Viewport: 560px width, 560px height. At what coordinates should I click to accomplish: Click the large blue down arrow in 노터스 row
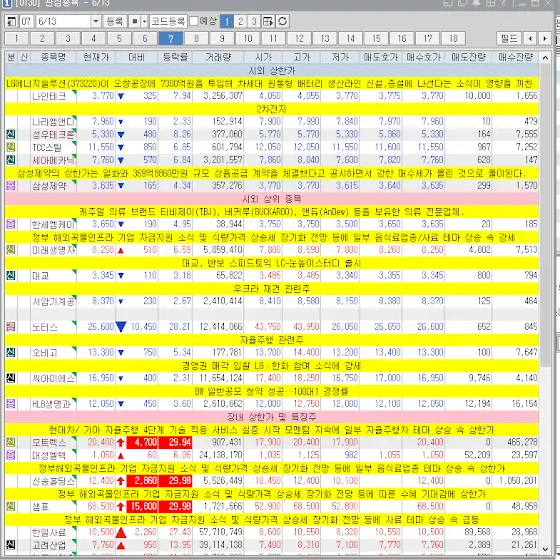coord(121,327)
